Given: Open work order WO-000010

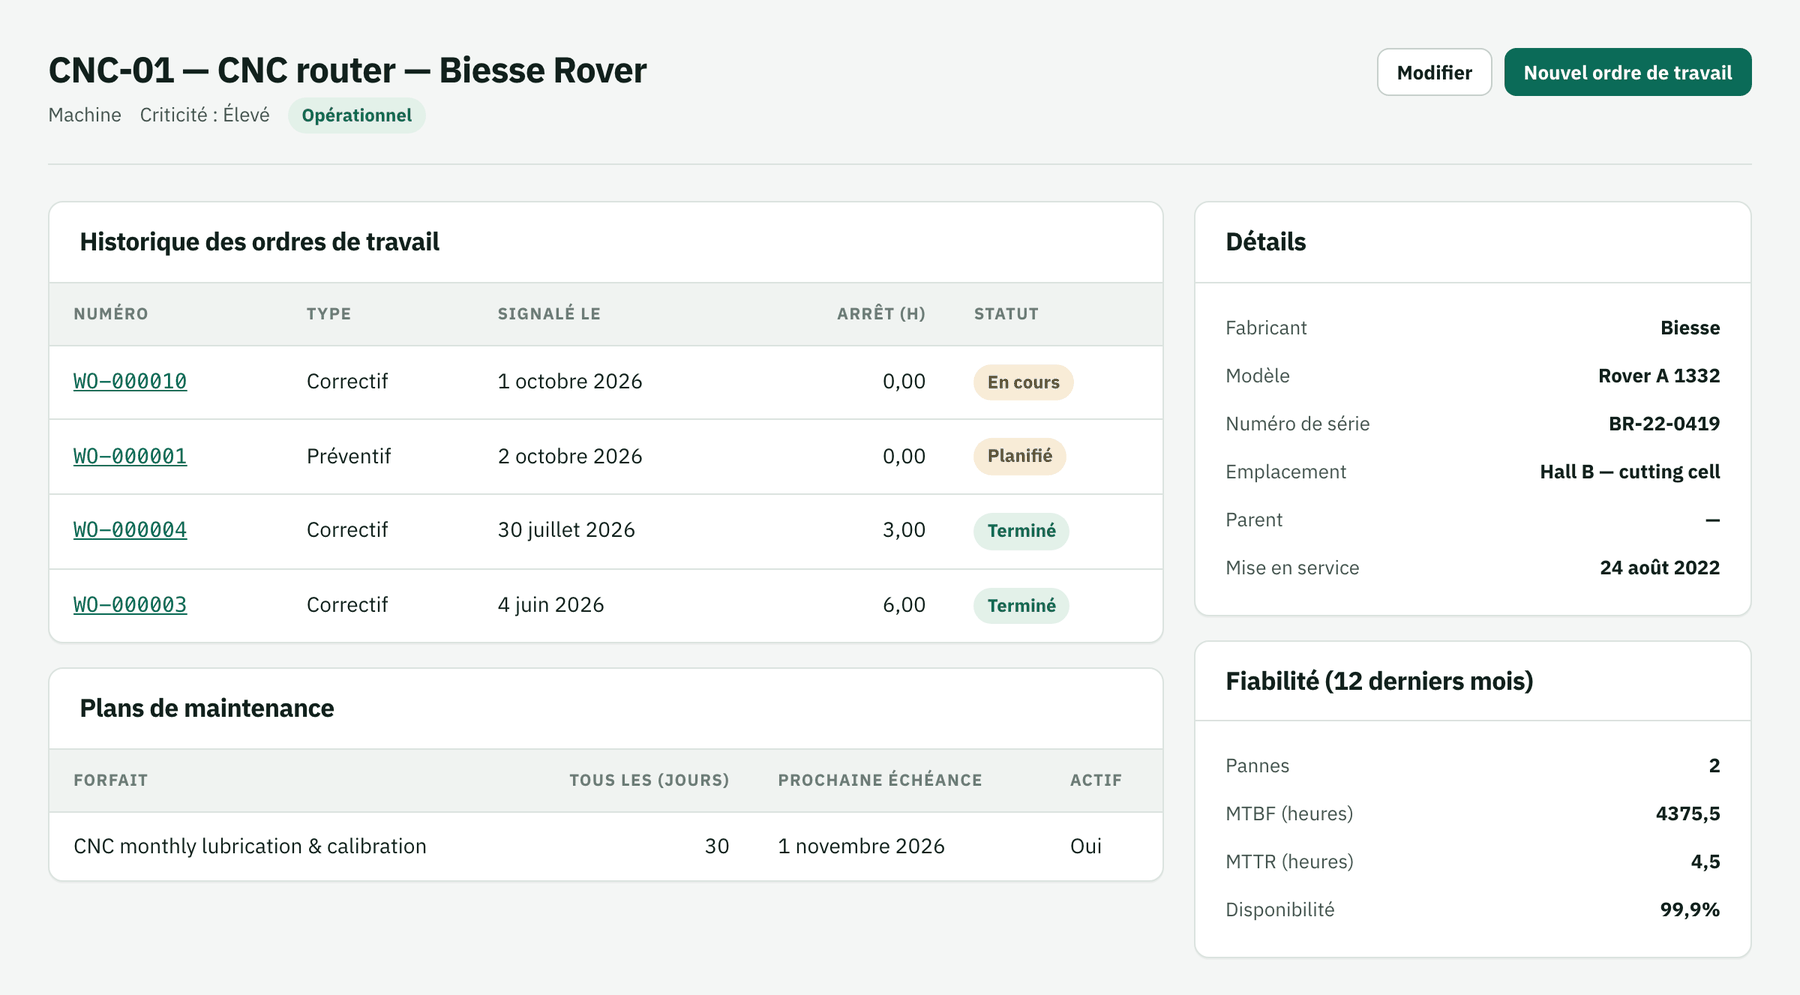Looking at the screenshot, I should click(130, 381).
